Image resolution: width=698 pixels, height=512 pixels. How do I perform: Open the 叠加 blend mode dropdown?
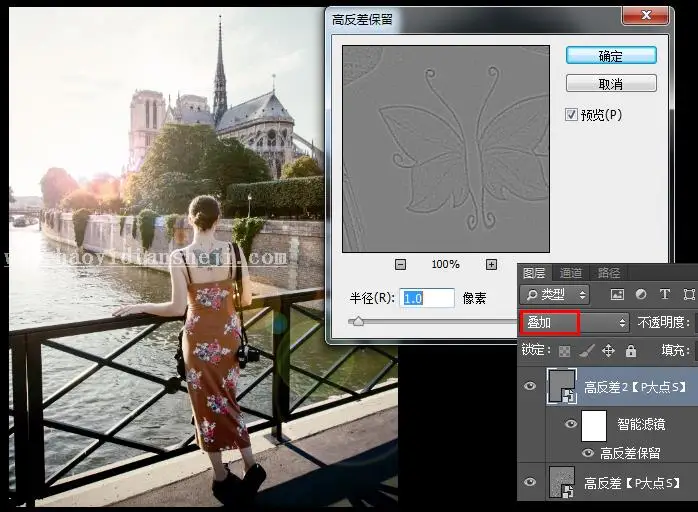click(x=574, y=322)
